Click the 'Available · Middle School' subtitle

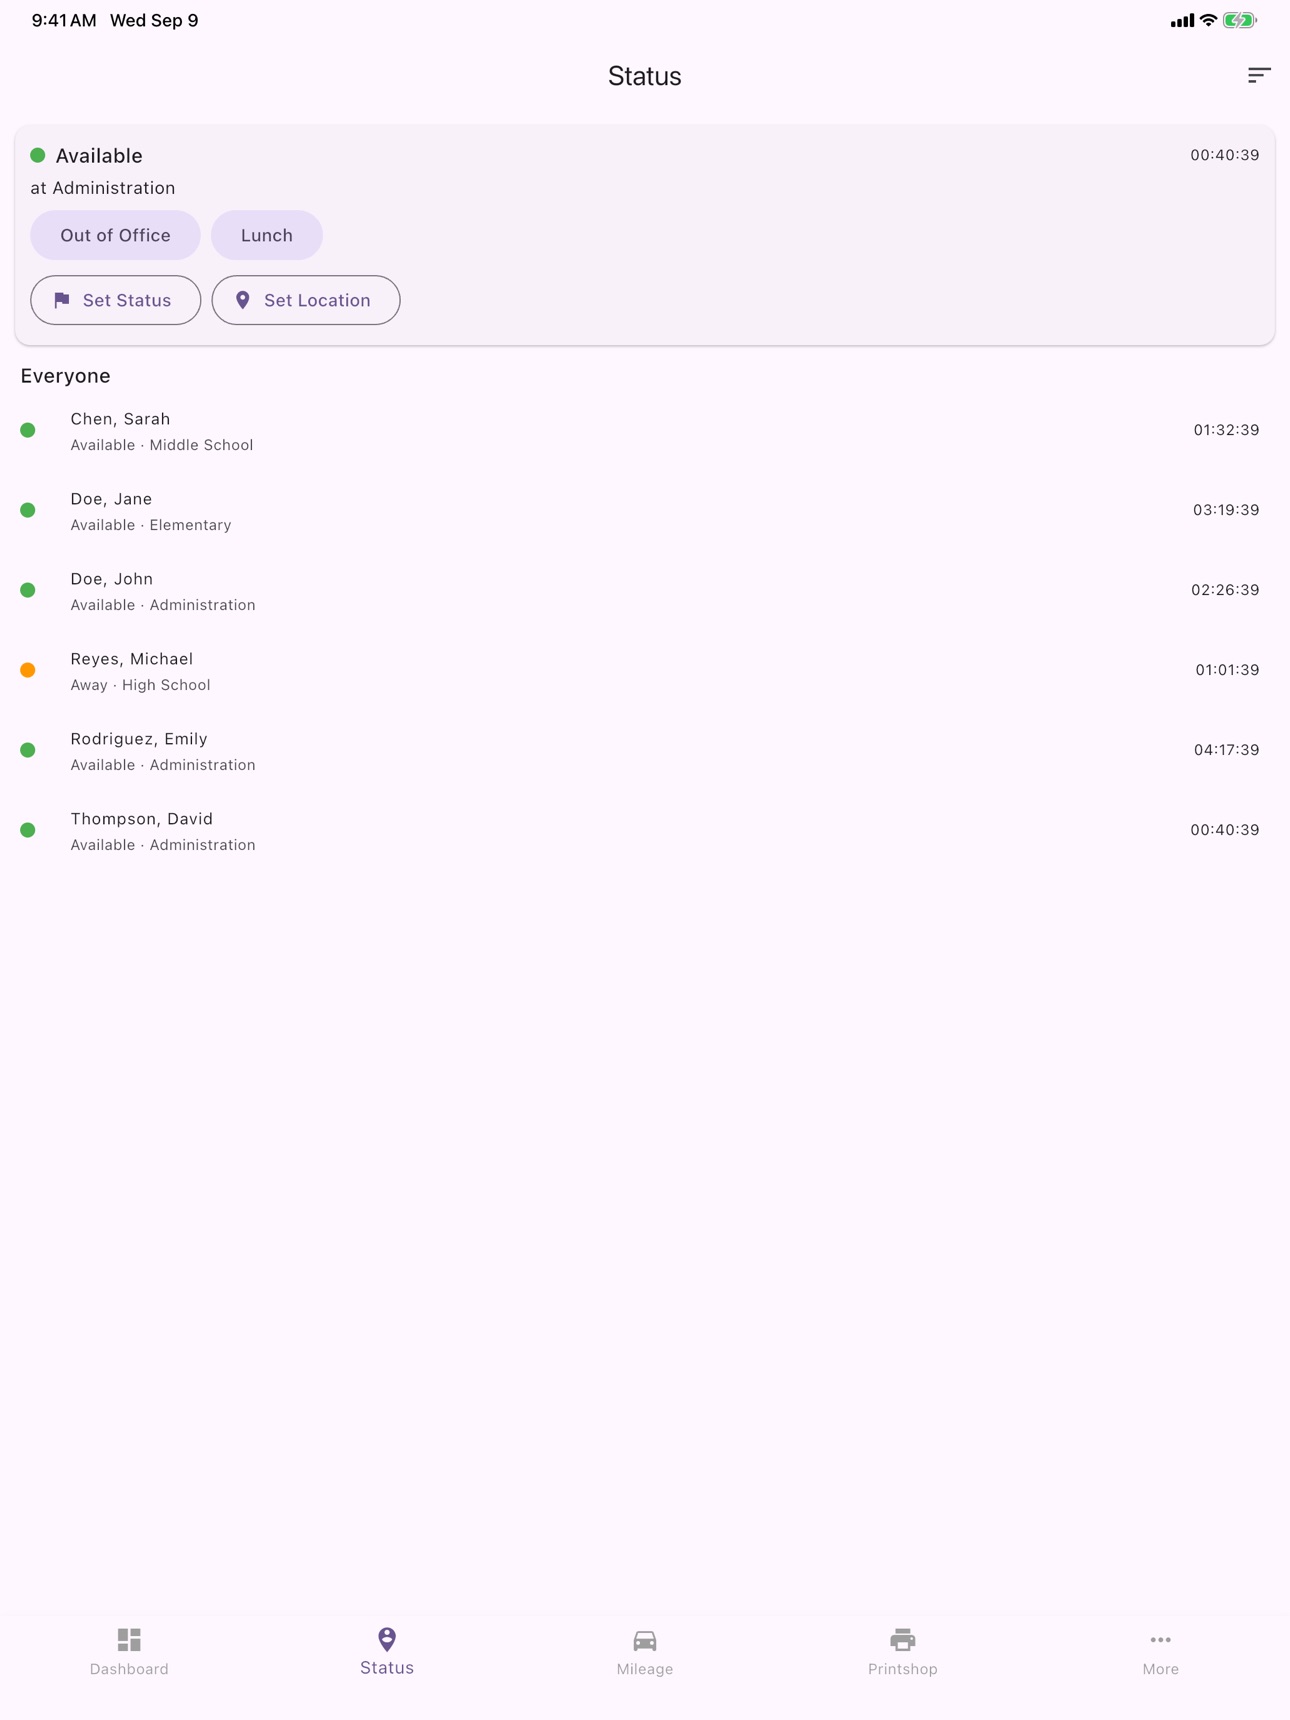(162, 445)
